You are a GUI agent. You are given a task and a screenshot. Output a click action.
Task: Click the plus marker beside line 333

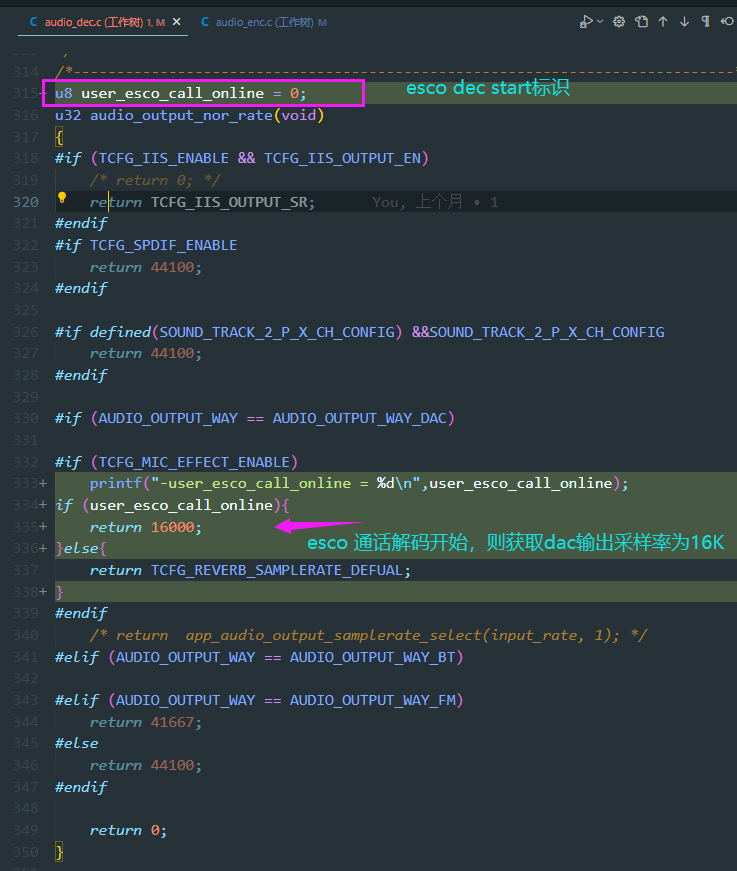43,483
